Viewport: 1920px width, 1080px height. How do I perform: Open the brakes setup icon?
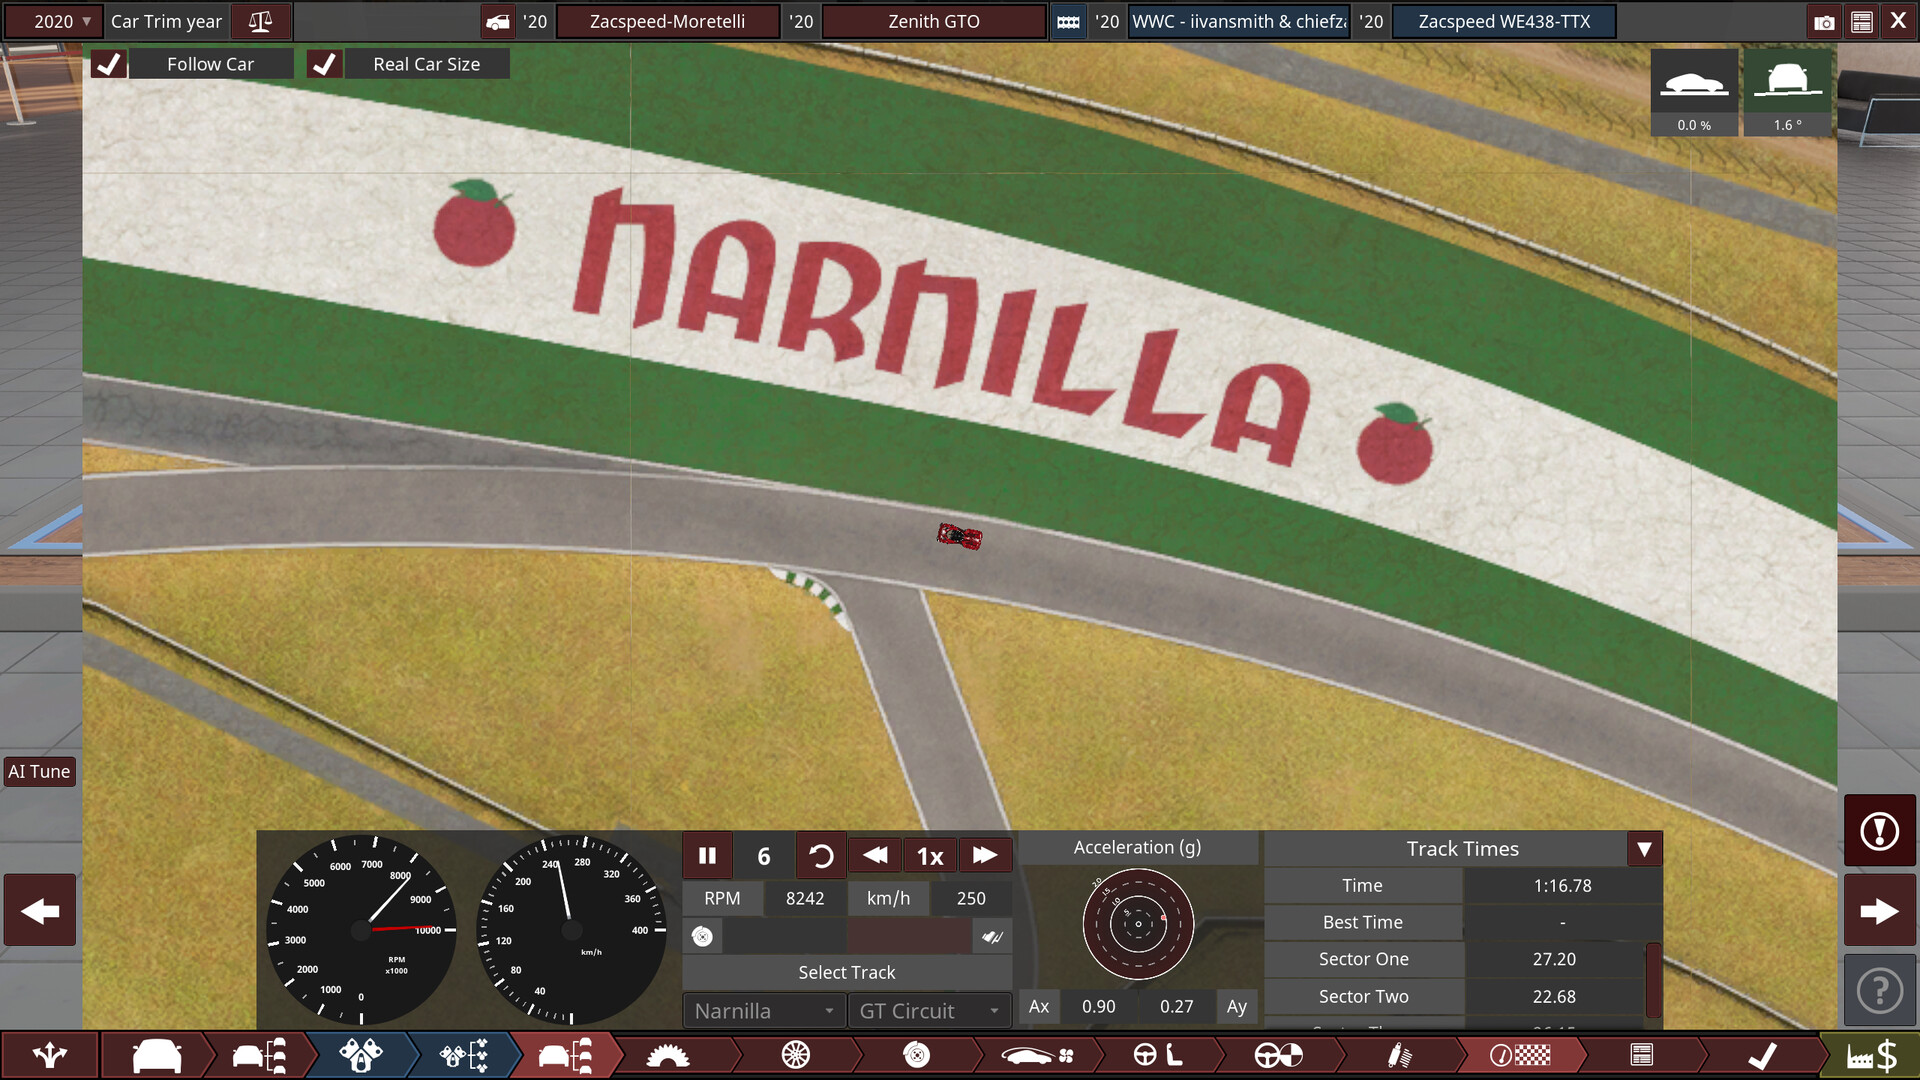coord(915,1055)
